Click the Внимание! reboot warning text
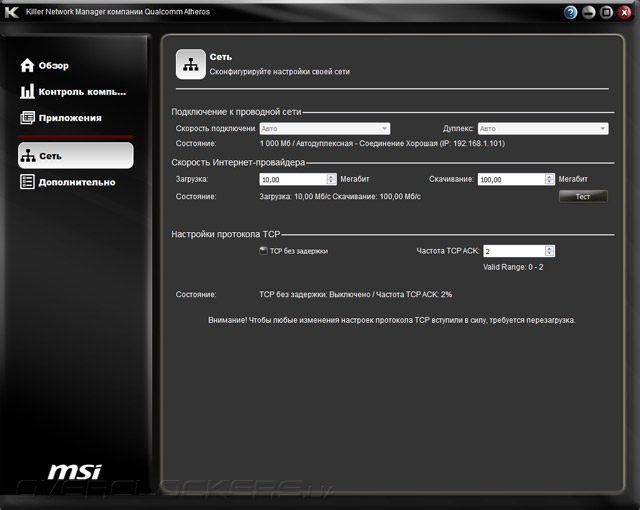Image resolution: width=640 pixels, height=510 pixels. click(391, 320)
